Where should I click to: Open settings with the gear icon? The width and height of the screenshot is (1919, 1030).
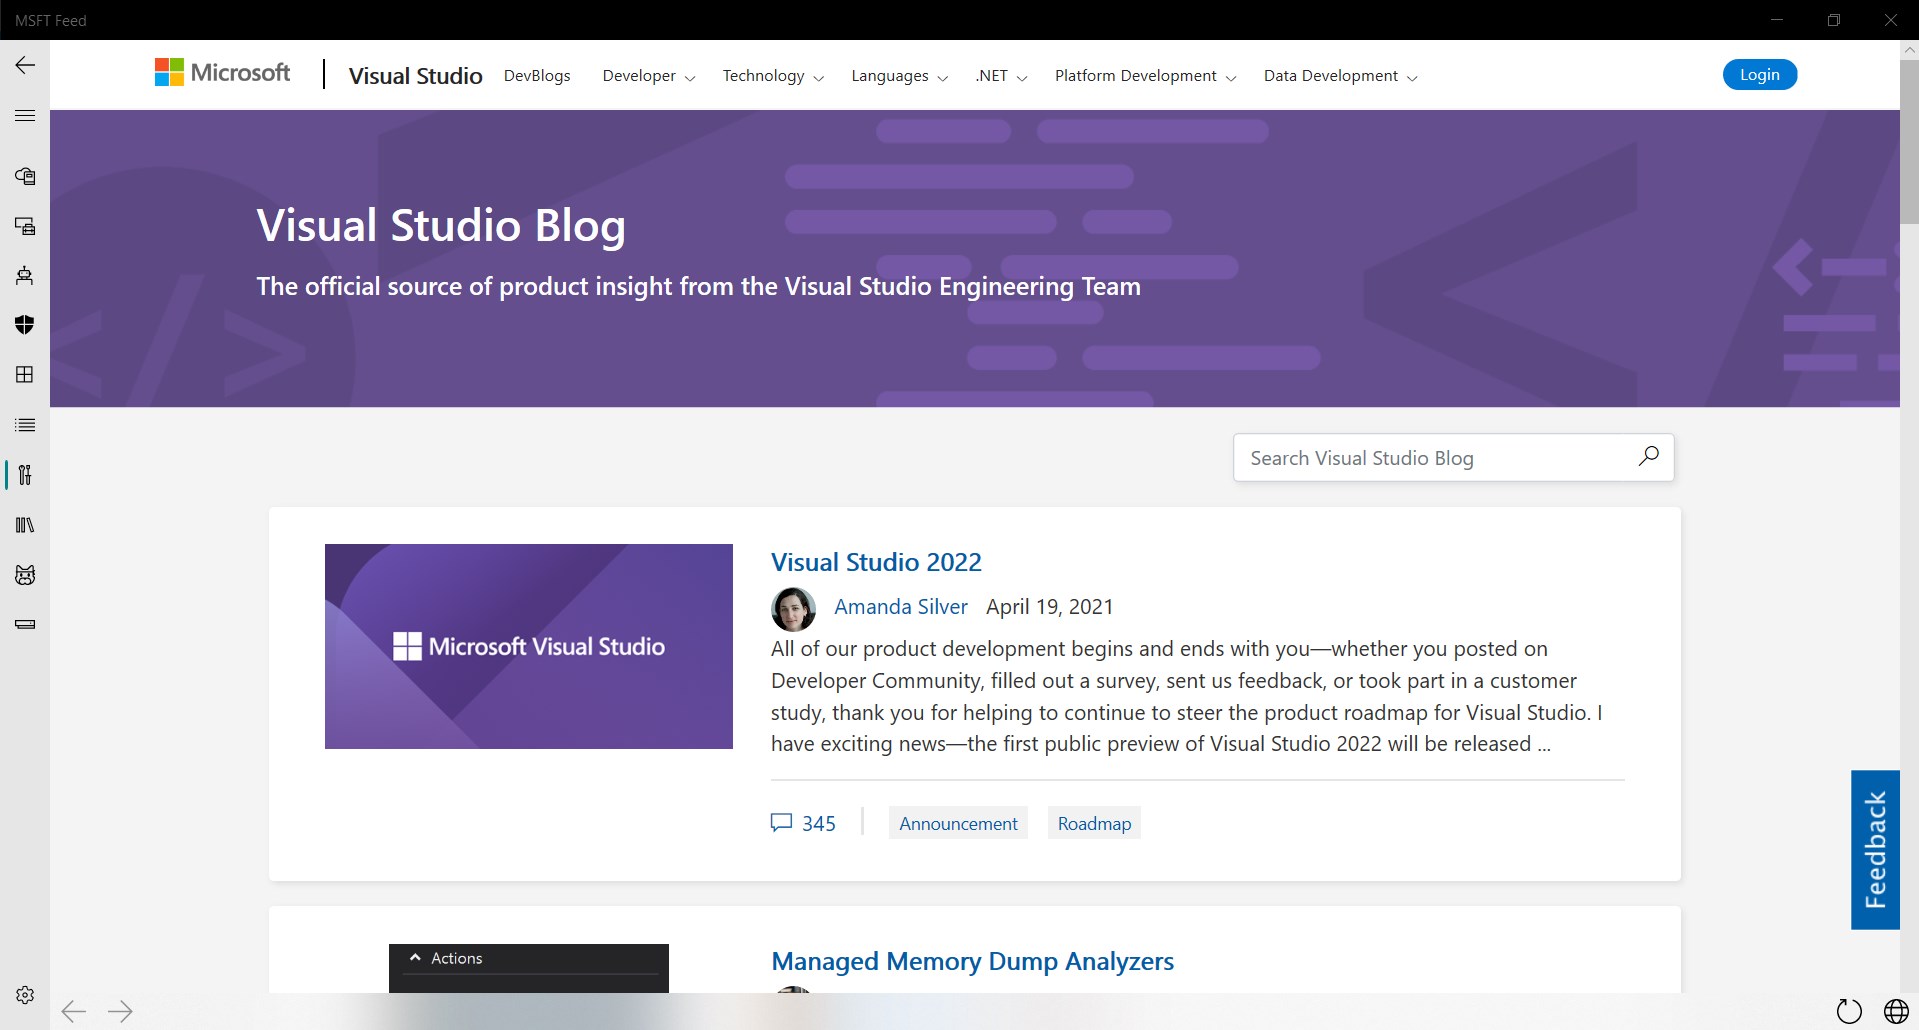[x=25, y=995]
